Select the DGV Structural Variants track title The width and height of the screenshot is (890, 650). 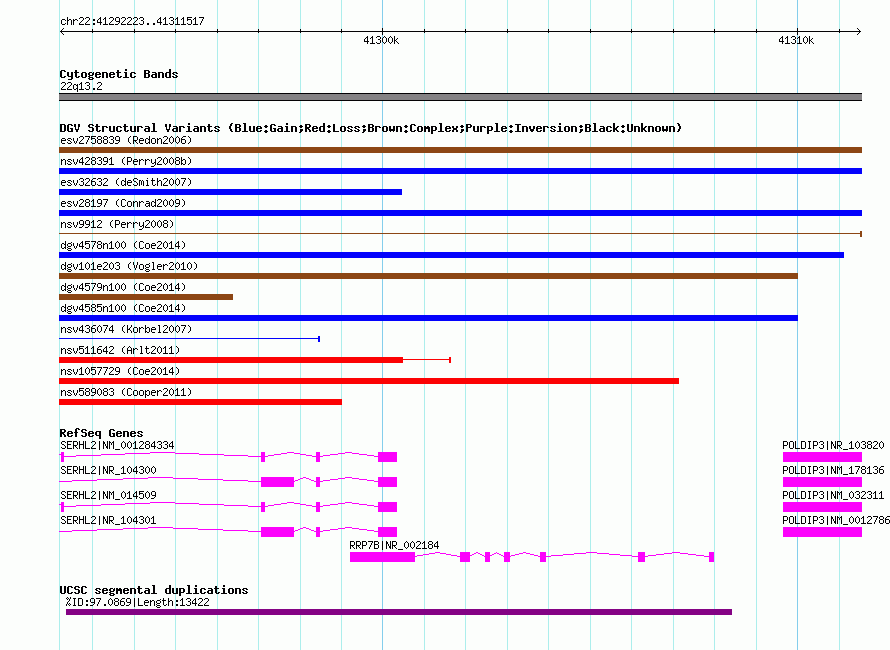click(x=370, y=128)
